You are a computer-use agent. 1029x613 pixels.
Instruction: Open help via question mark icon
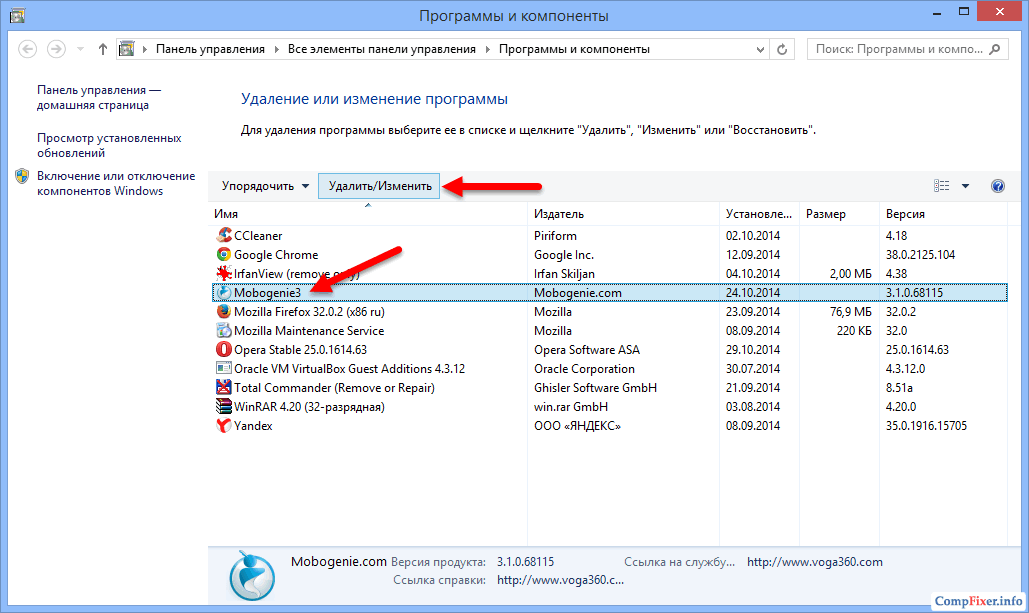[996, 186]
